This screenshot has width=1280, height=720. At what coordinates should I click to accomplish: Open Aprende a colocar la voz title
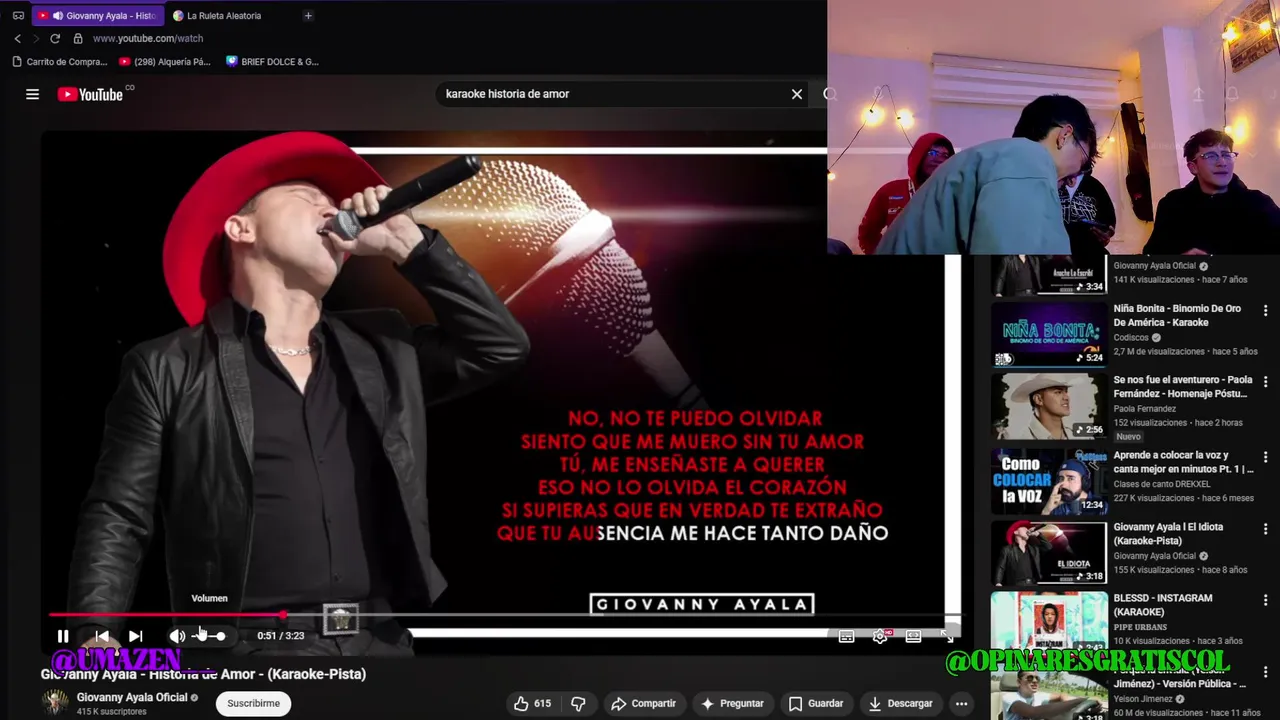pyautogui.click(x=1183, y=462)
